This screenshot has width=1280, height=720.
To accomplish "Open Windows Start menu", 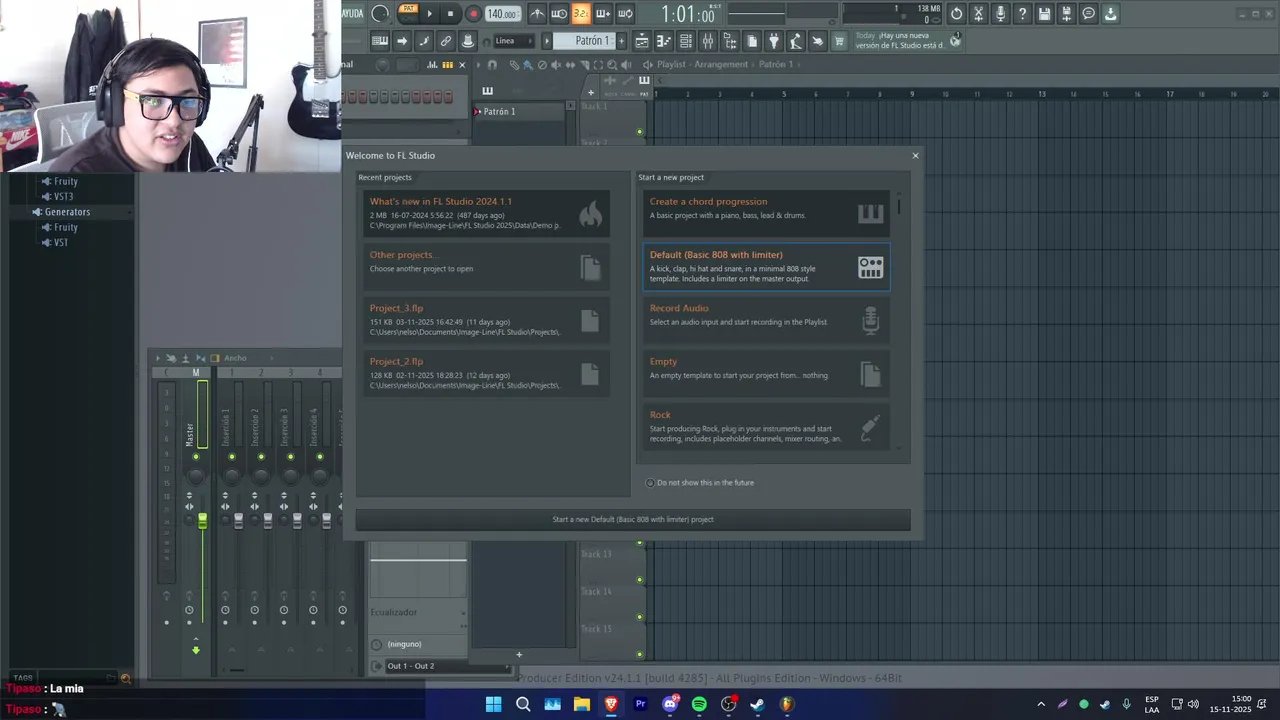I will 493,704.
